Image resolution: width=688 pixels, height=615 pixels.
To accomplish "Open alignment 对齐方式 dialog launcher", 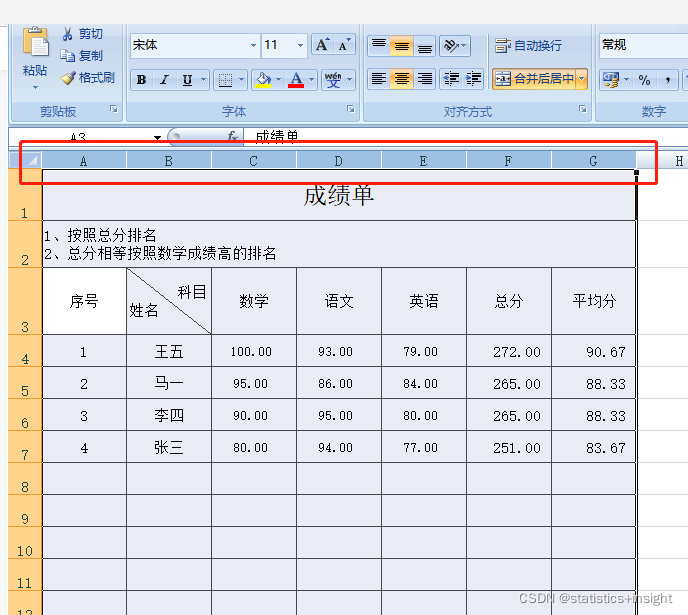I will coord(583,109).
